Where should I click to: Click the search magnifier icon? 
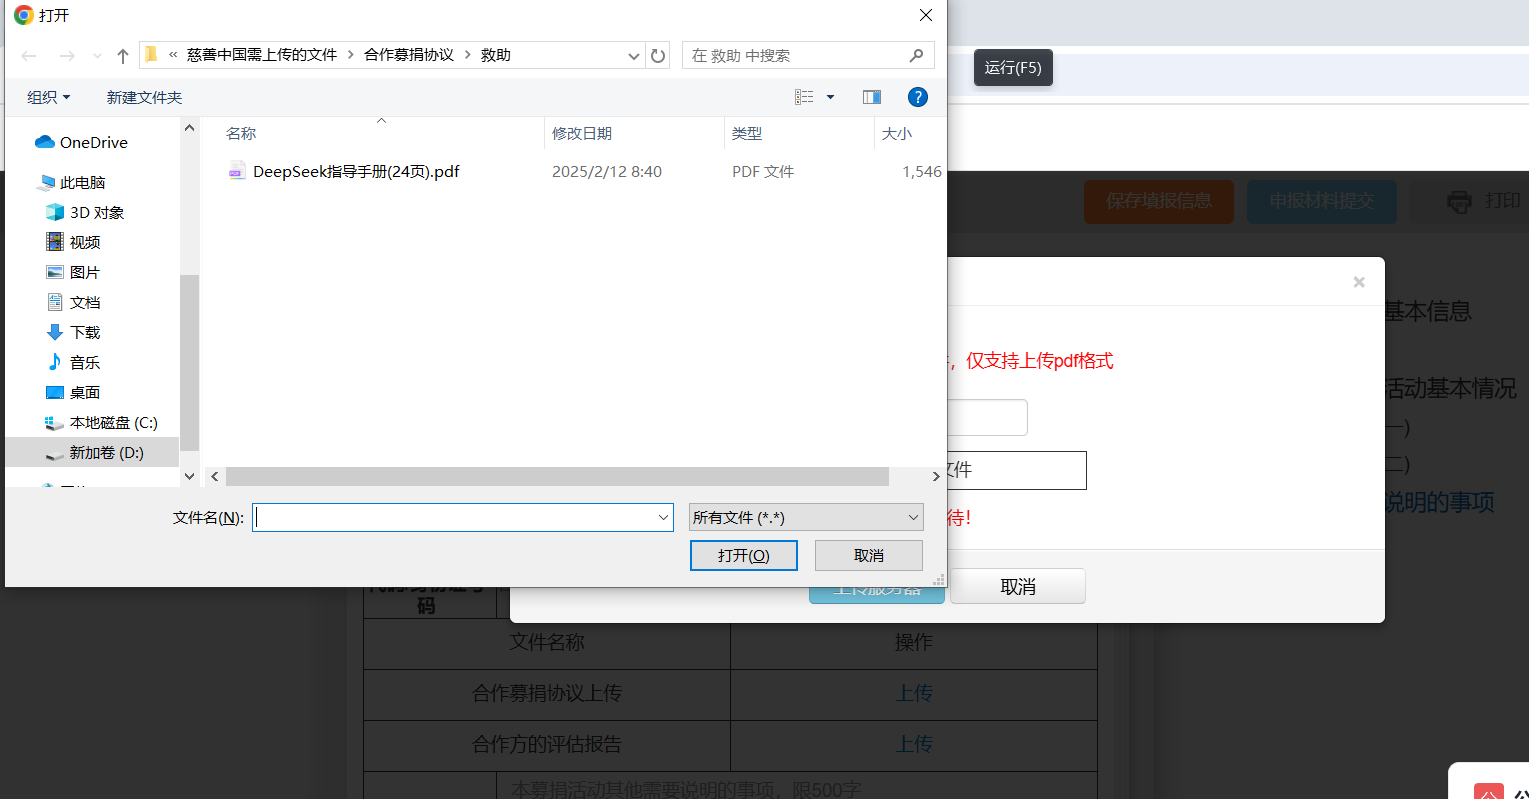[916, 56]
